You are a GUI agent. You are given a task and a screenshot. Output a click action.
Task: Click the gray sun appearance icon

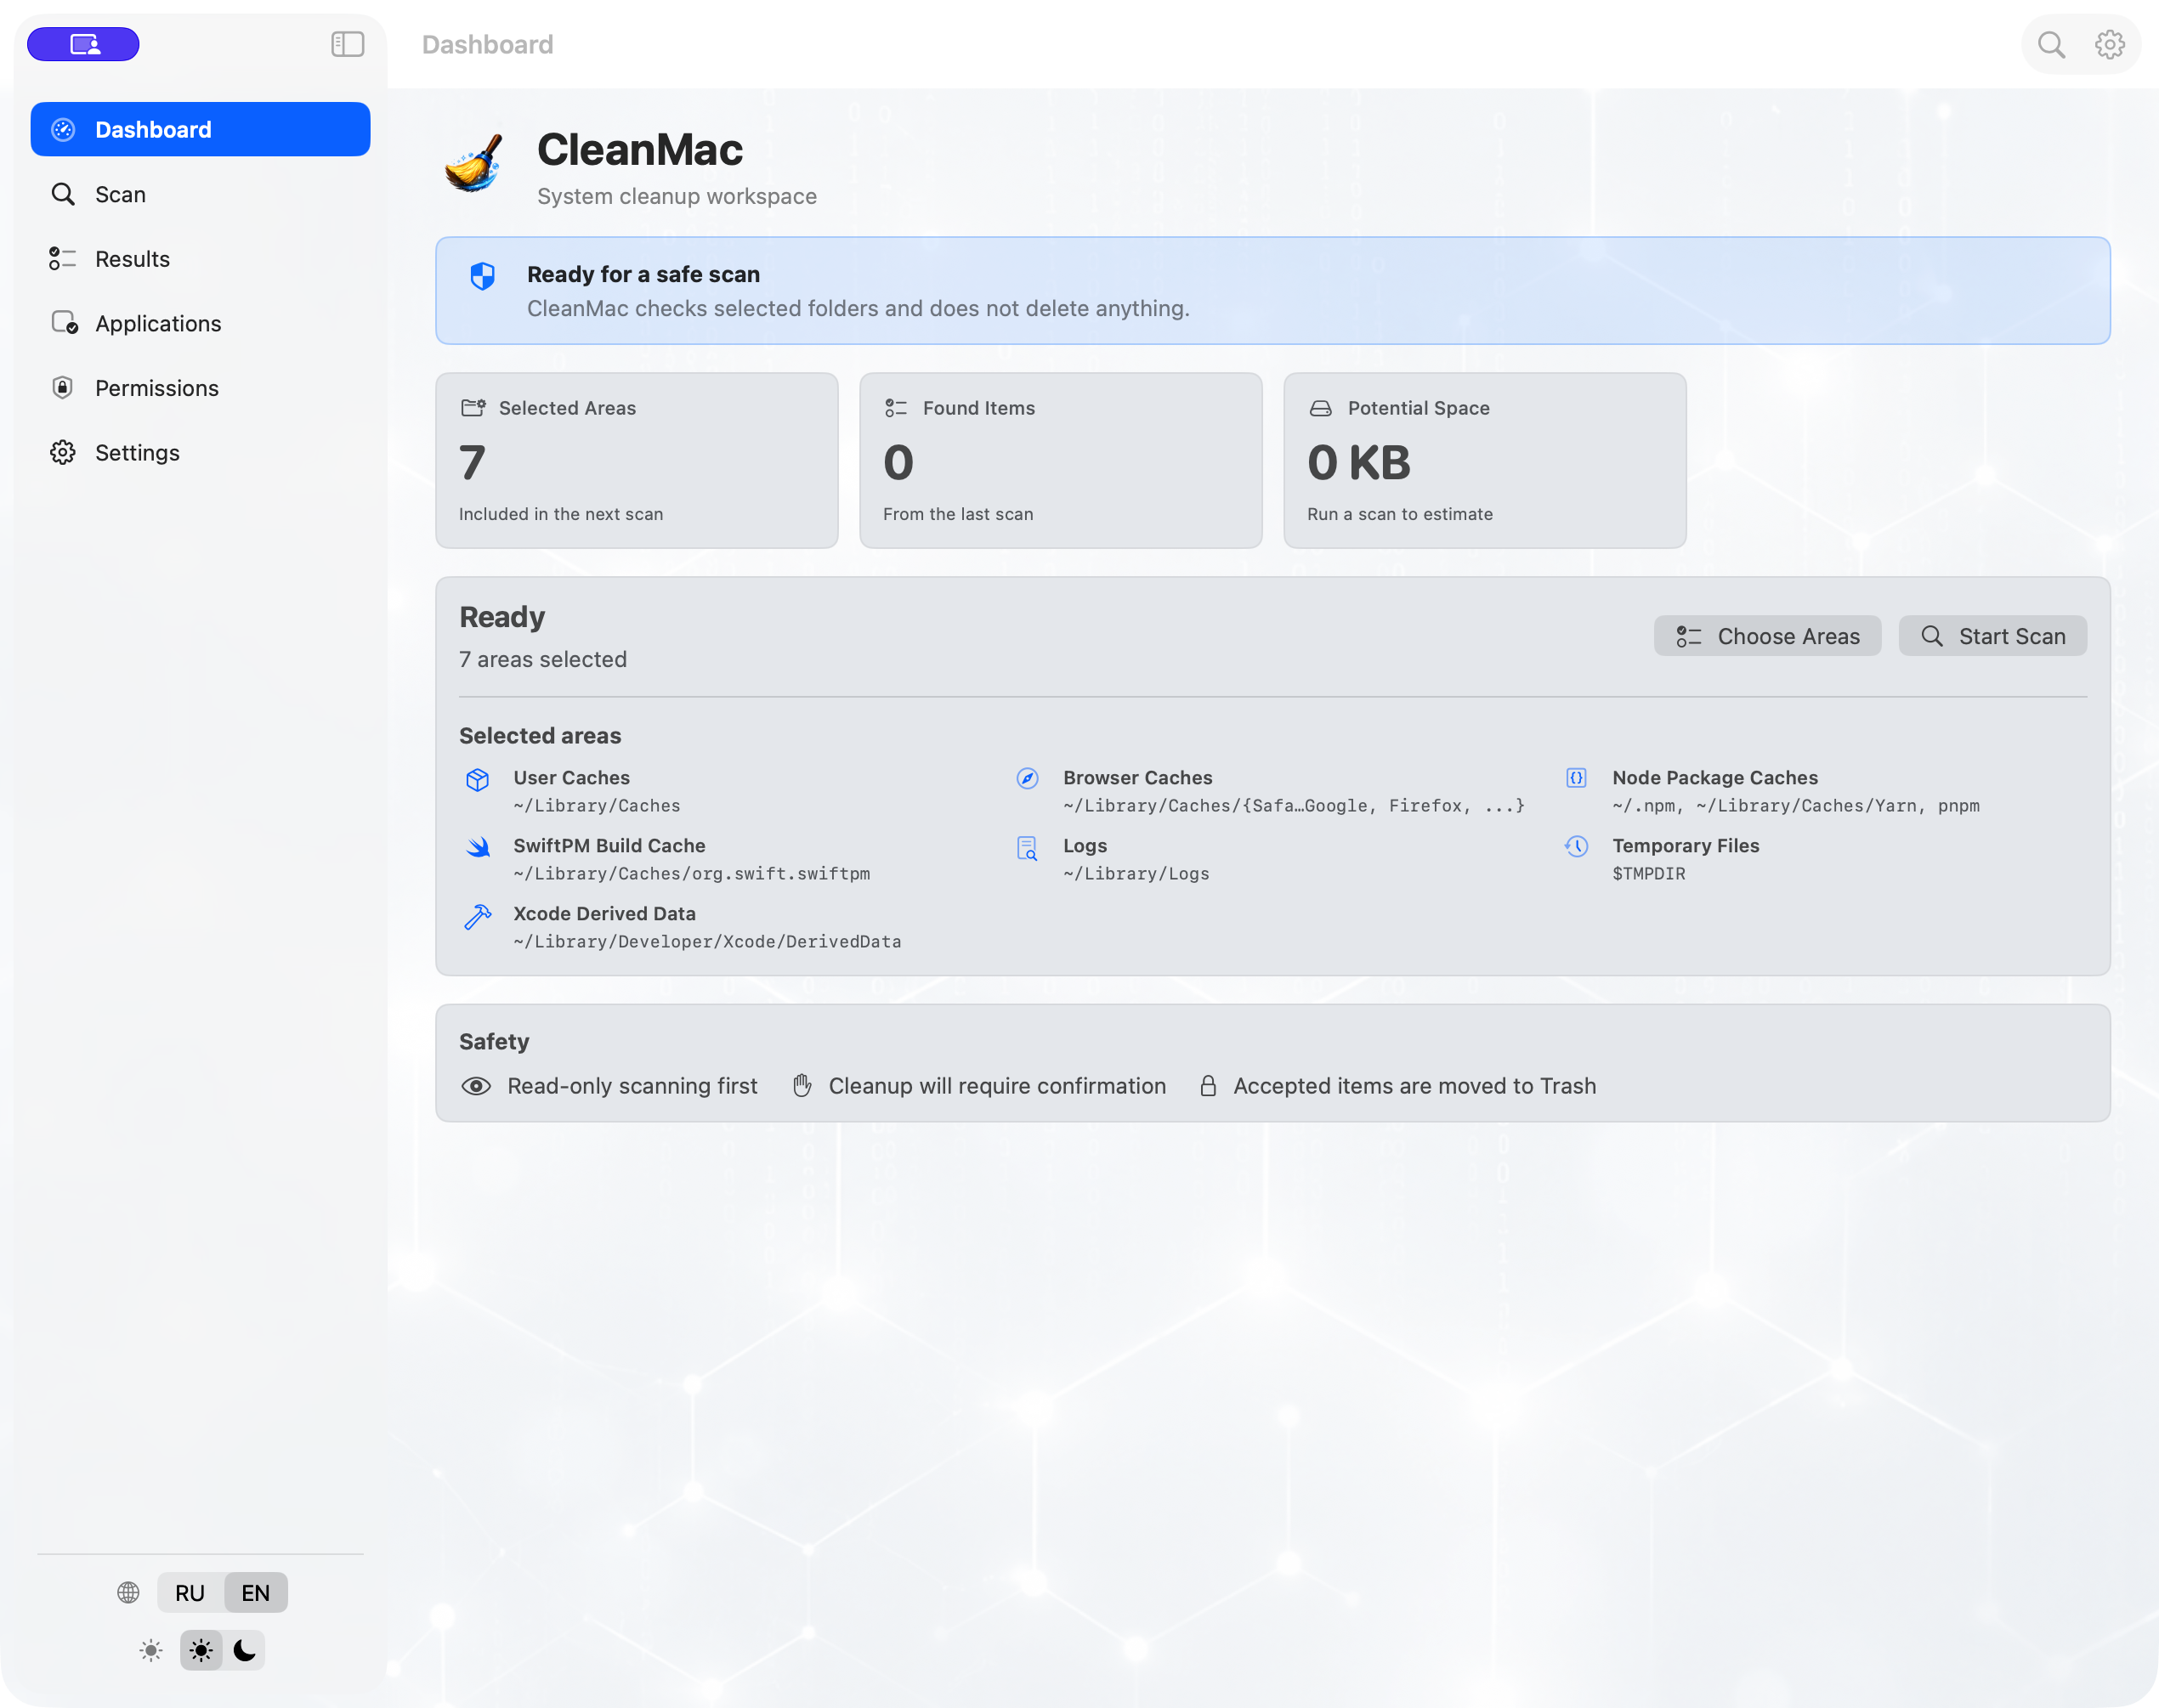150,1650
